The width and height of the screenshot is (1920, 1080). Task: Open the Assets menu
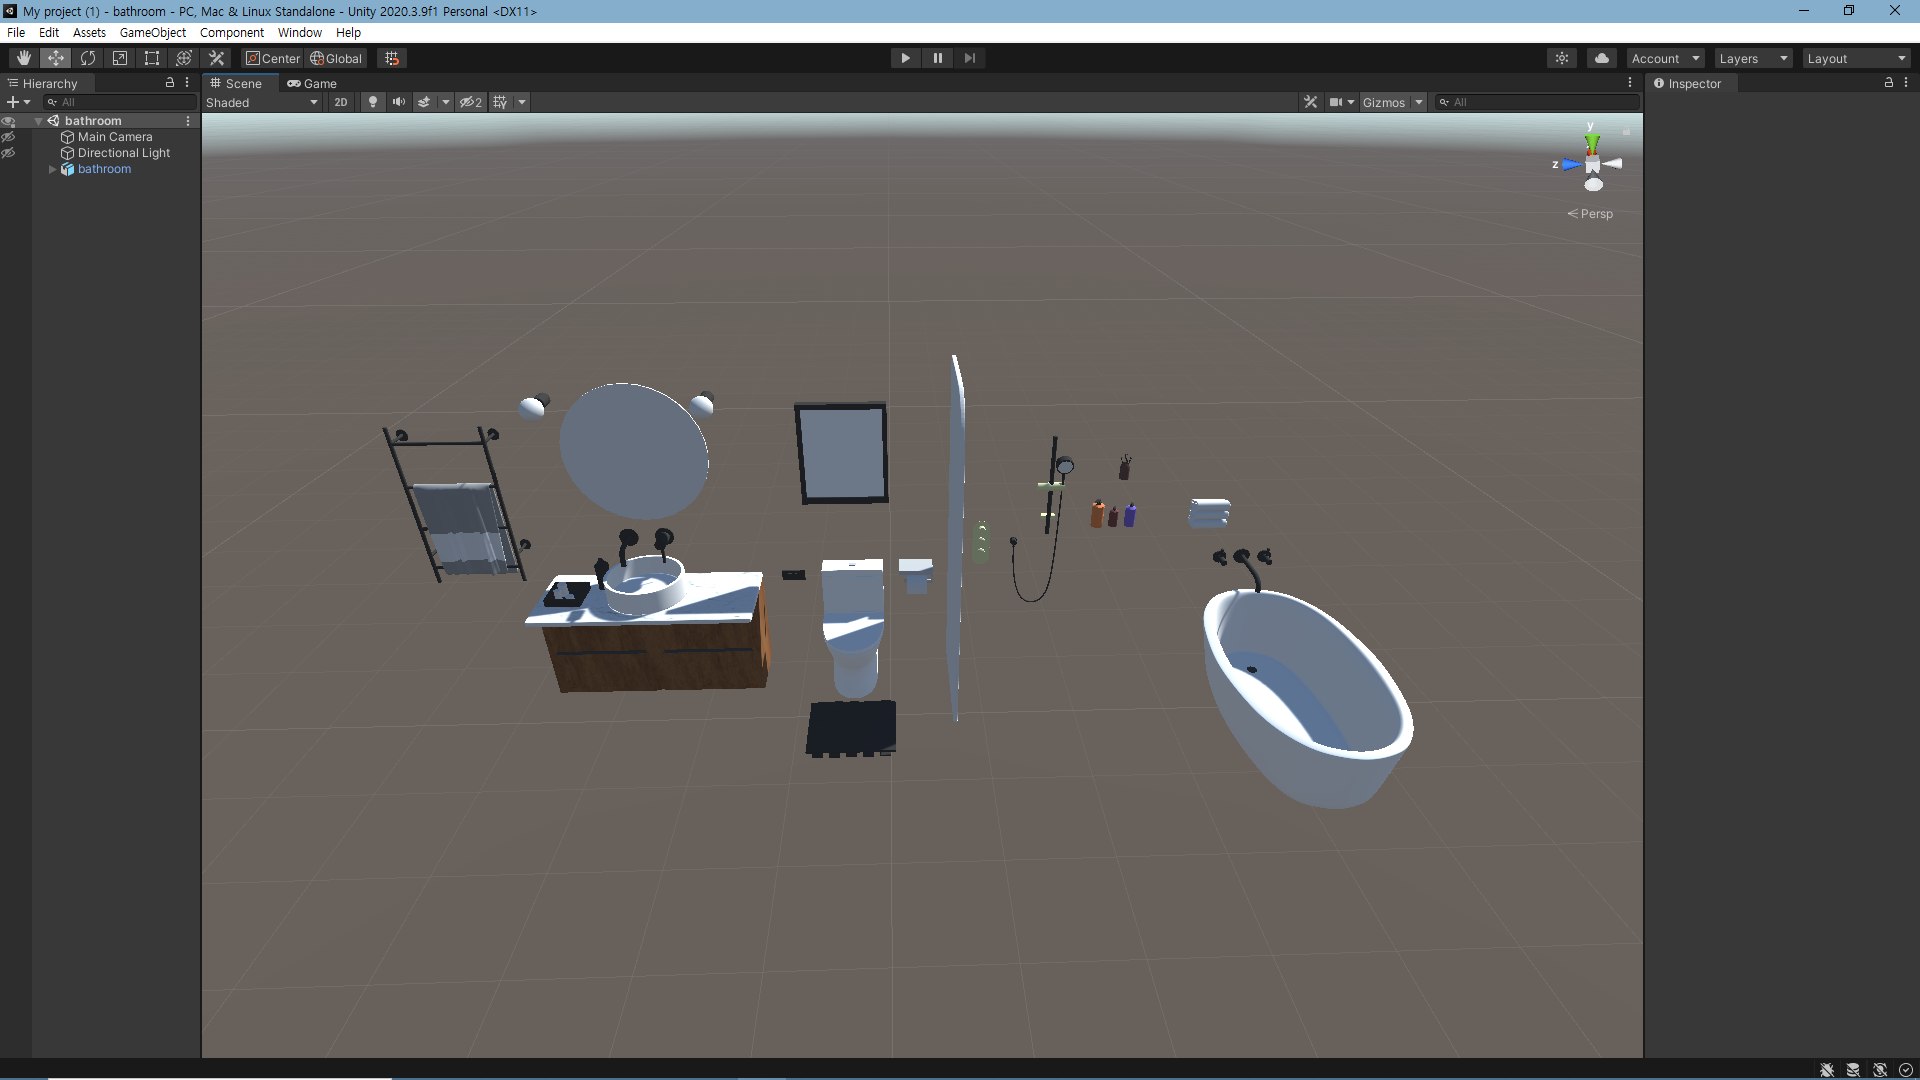pos(89,32)
